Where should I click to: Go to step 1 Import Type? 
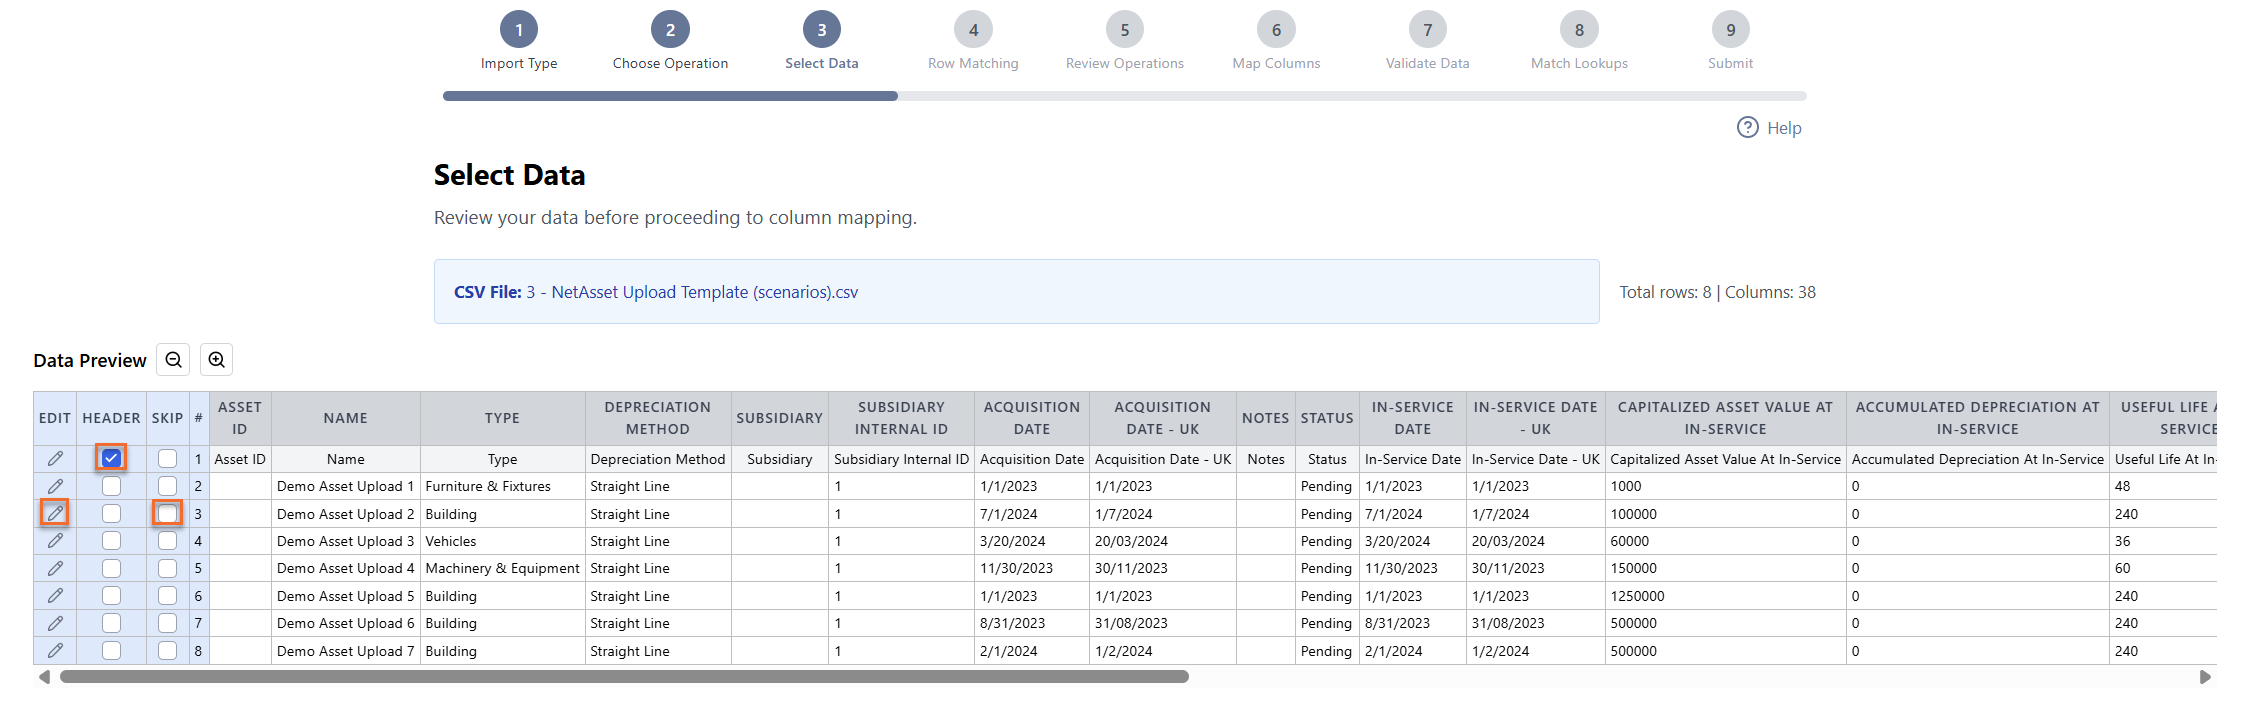click(x=519, y=30)
